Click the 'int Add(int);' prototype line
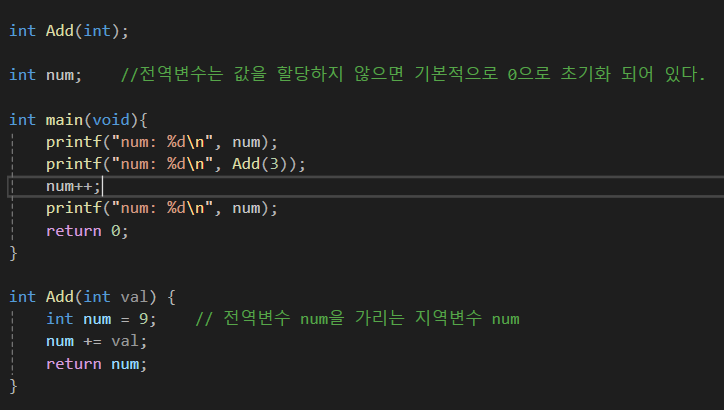The image size is (724, 410). tap(69, 31)
